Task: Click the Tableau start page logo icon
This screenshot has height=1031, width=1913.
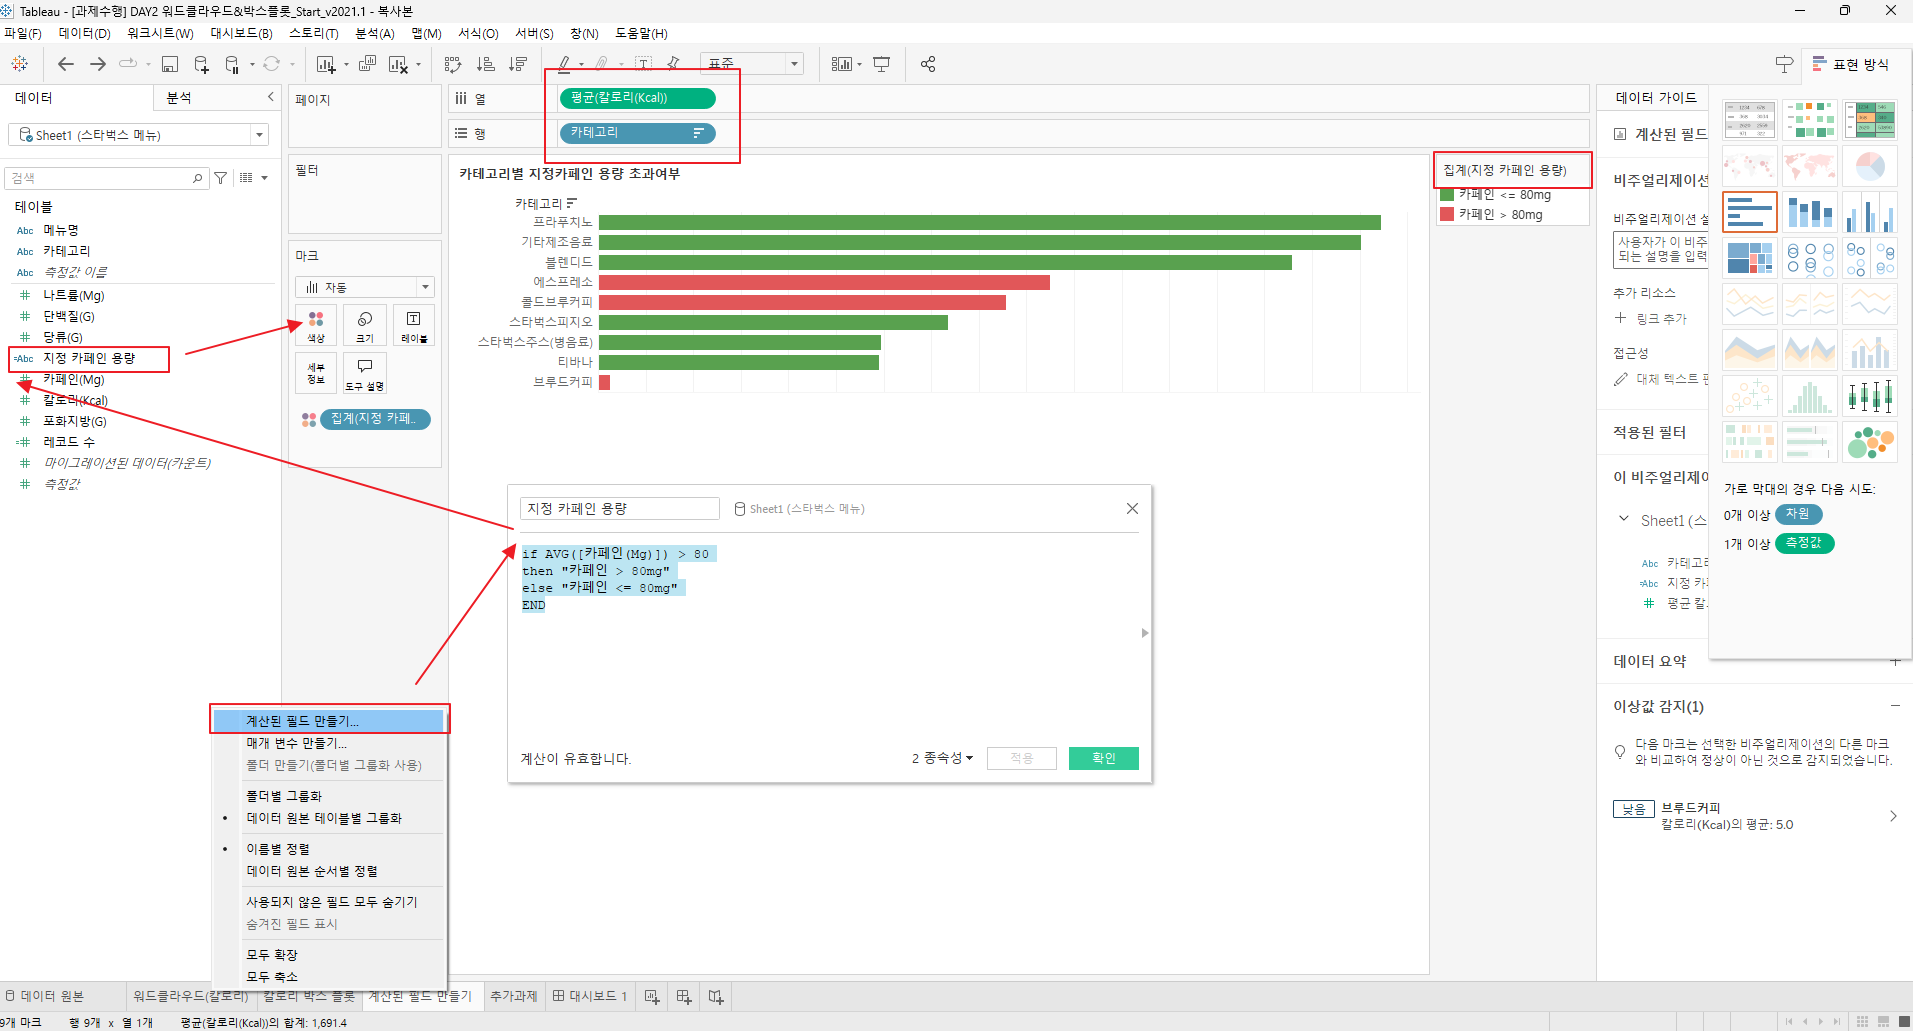Action: tap(19, 64)
